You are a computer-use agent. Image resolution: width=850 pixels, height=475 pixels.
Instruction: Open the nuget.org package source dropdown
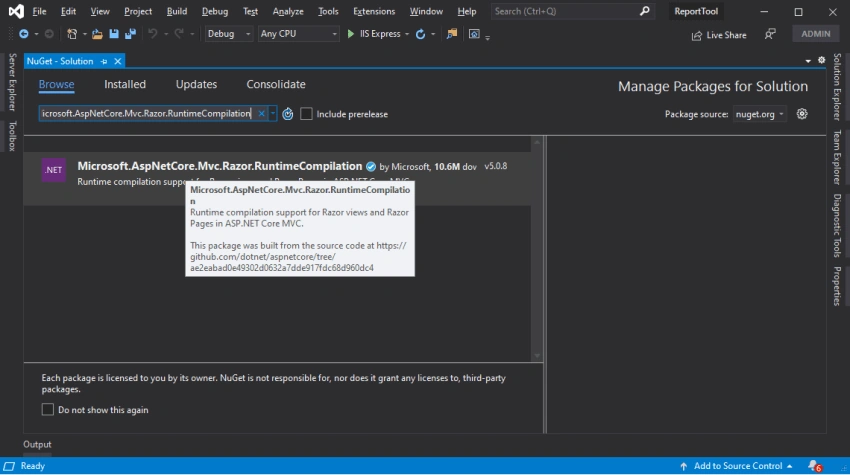(759, 114)
